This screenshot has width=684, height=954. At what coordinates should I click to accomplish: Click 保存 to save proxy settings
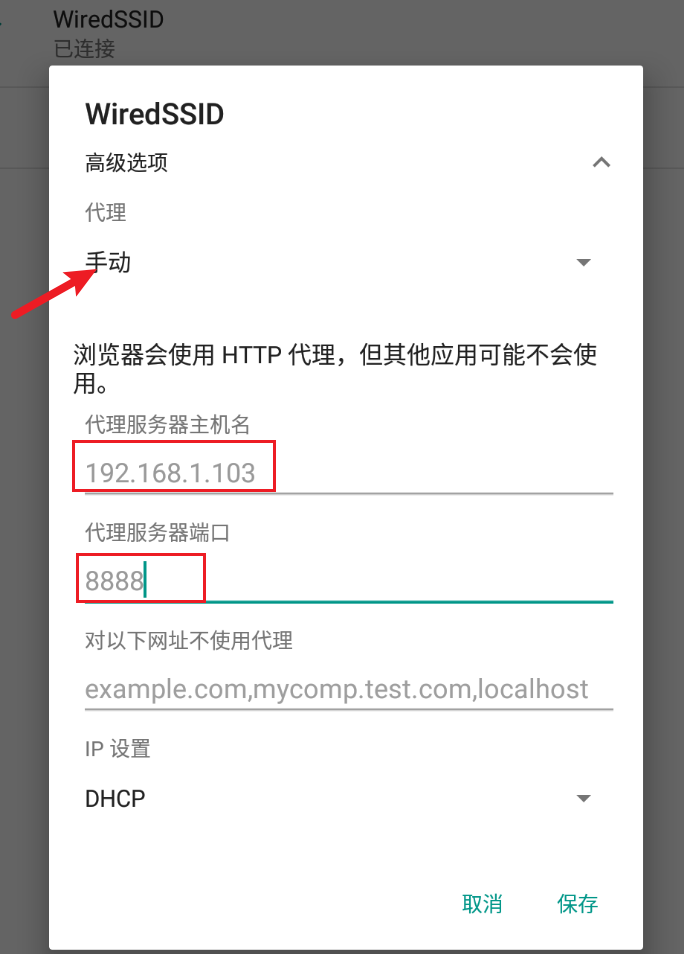click(x=577, y=904)
